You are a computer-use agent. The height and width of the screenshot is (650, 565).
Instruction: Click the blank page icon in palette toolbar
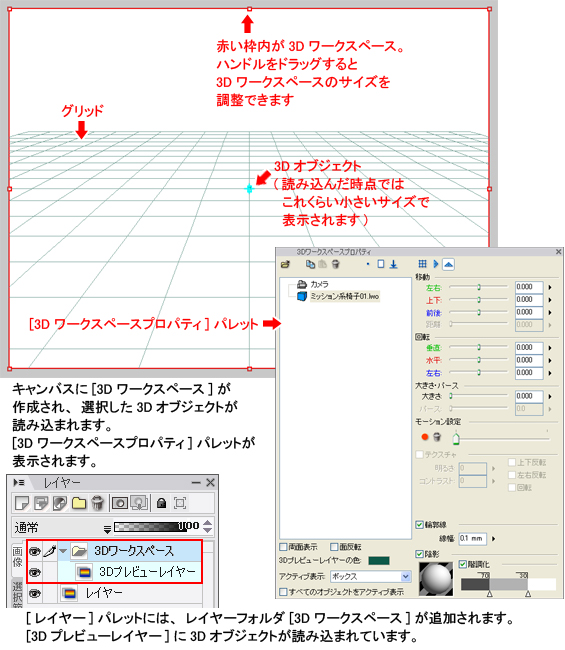(381, 264)
